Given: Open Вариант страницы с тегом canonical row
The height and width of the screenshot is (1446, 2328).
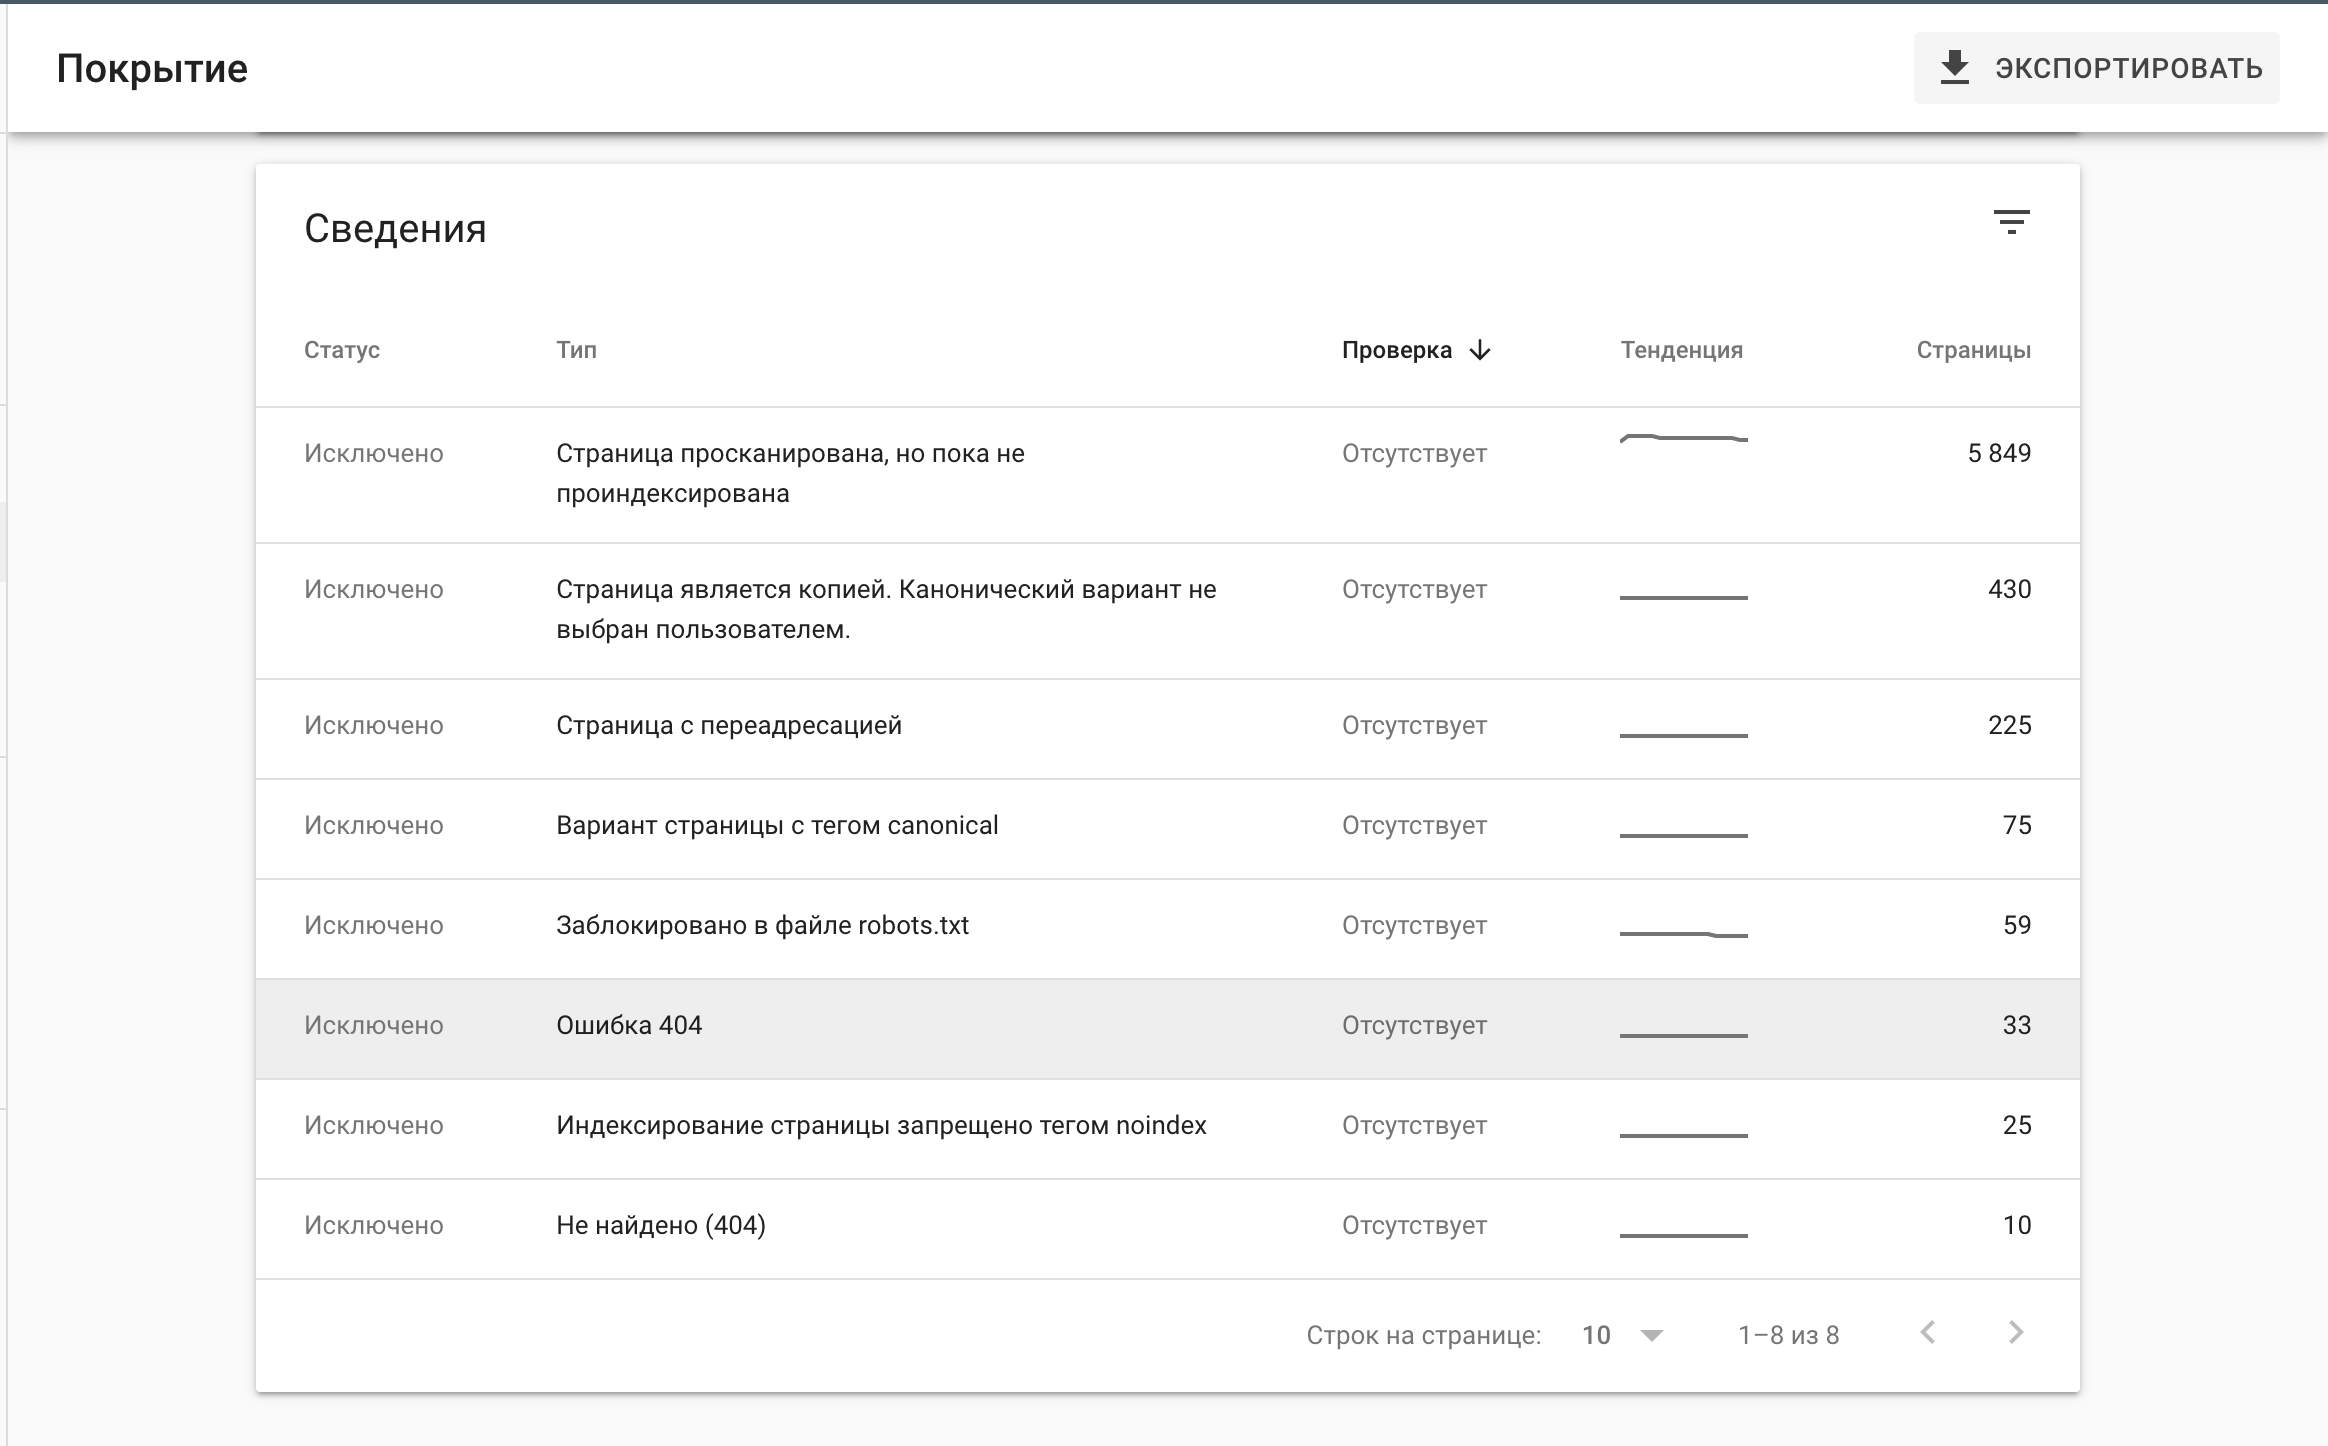Looking at the screenshot, I should coord(1167,828).
